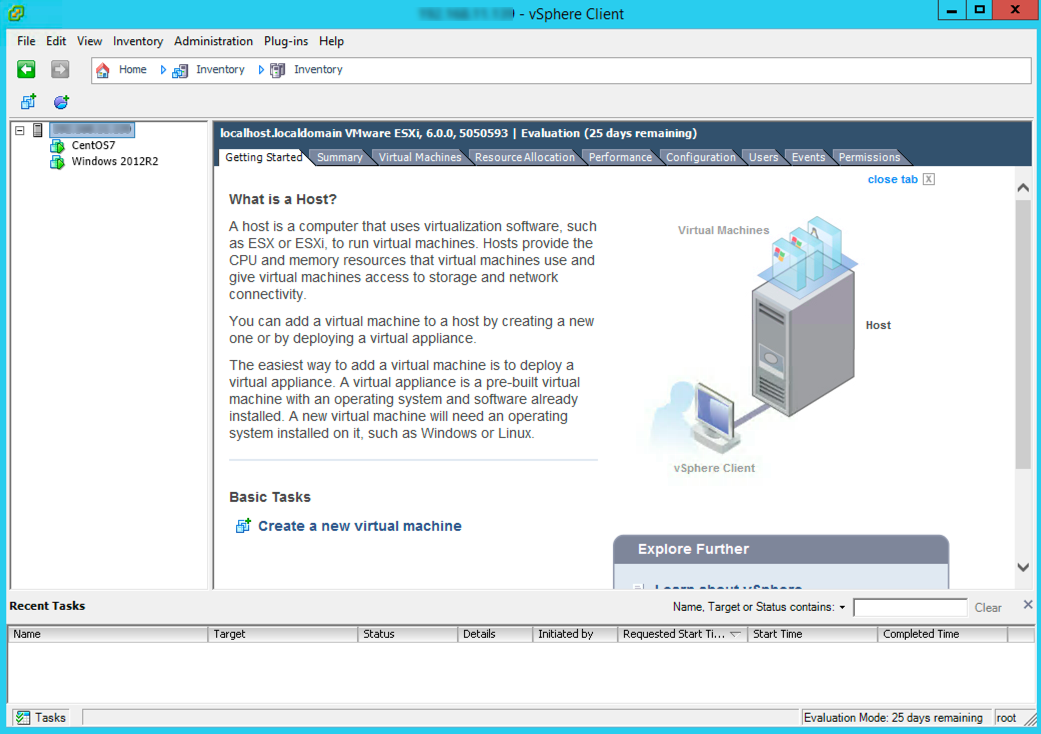Open the Plug-ins menu
1041x734 pixels.
click(x=286, y=41)
